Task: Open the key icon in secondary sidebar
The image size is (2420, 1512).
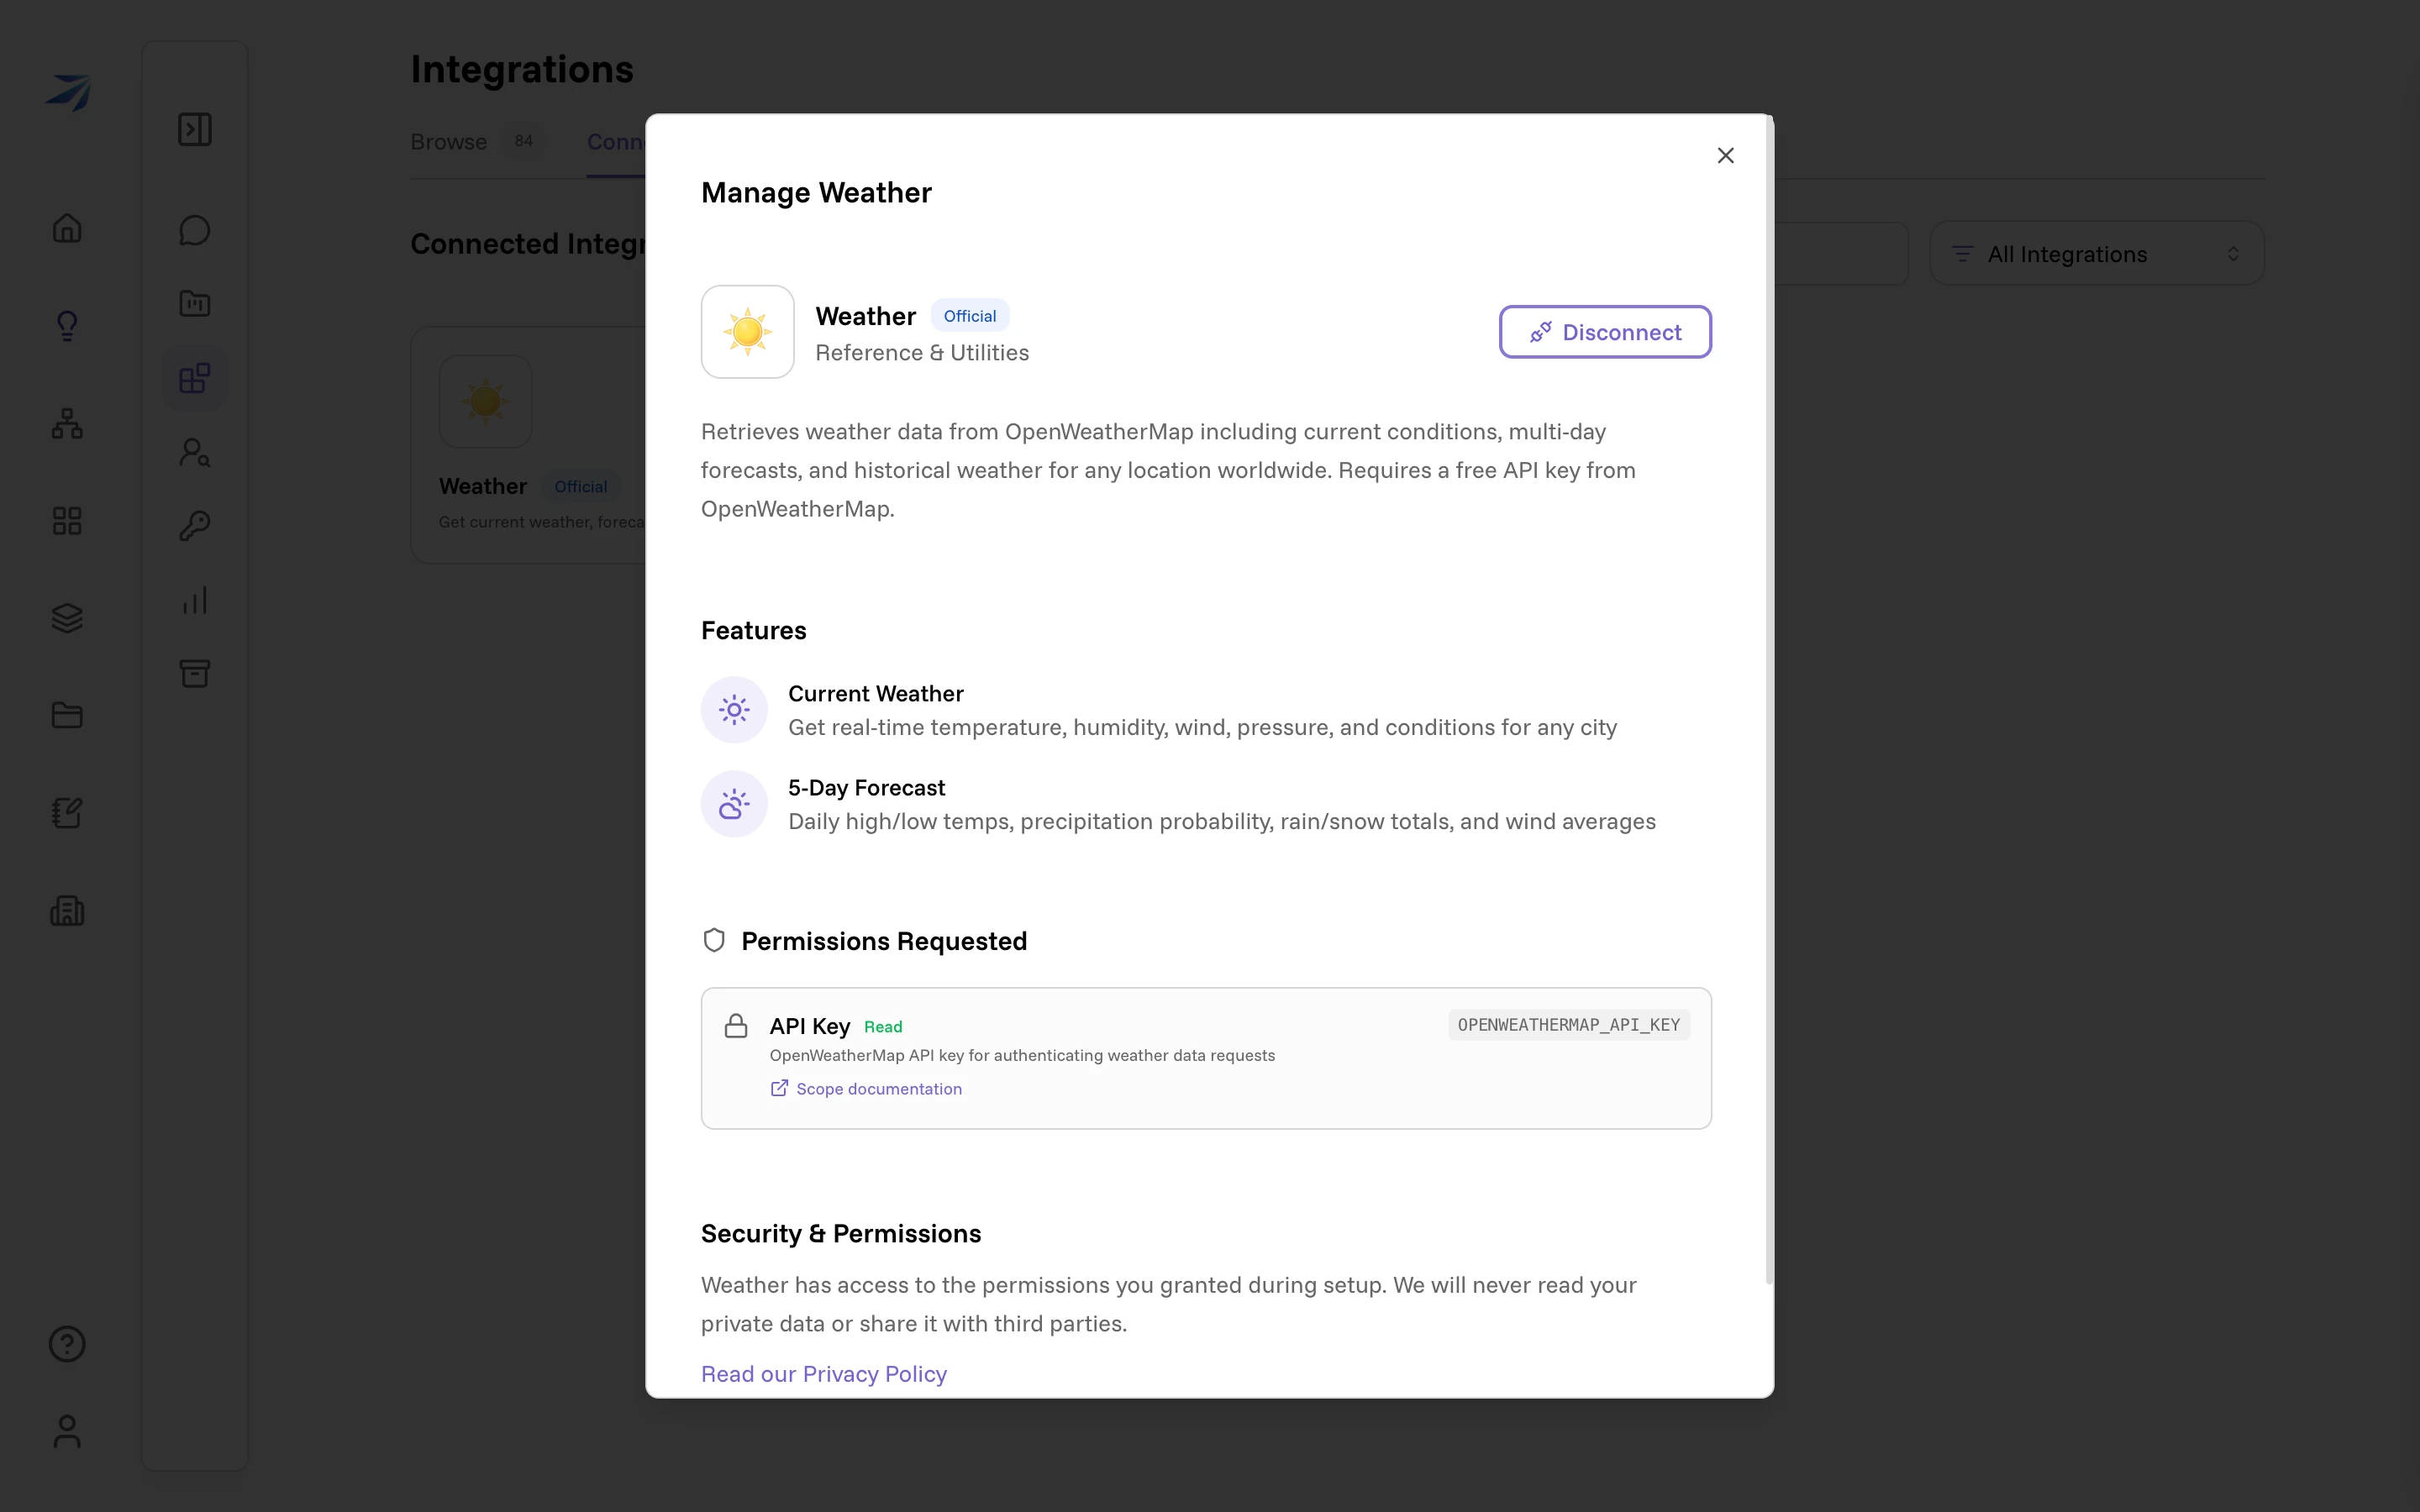Action: 195,525
